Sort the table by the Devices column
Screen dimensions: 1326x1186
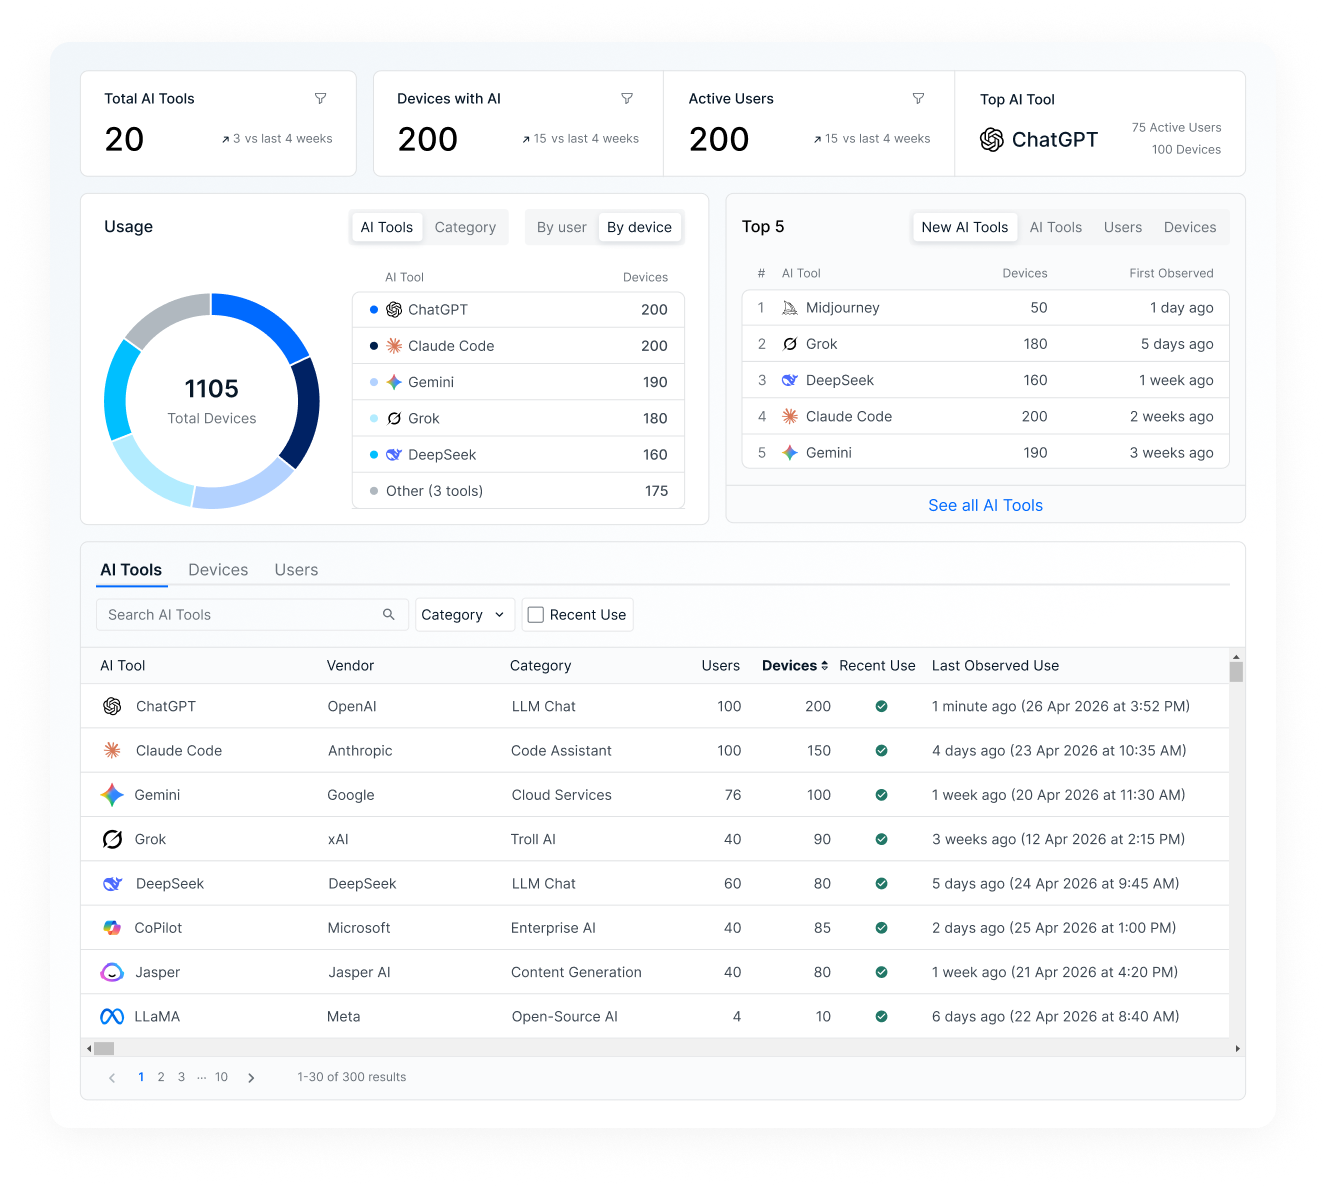tap(795, 665)
